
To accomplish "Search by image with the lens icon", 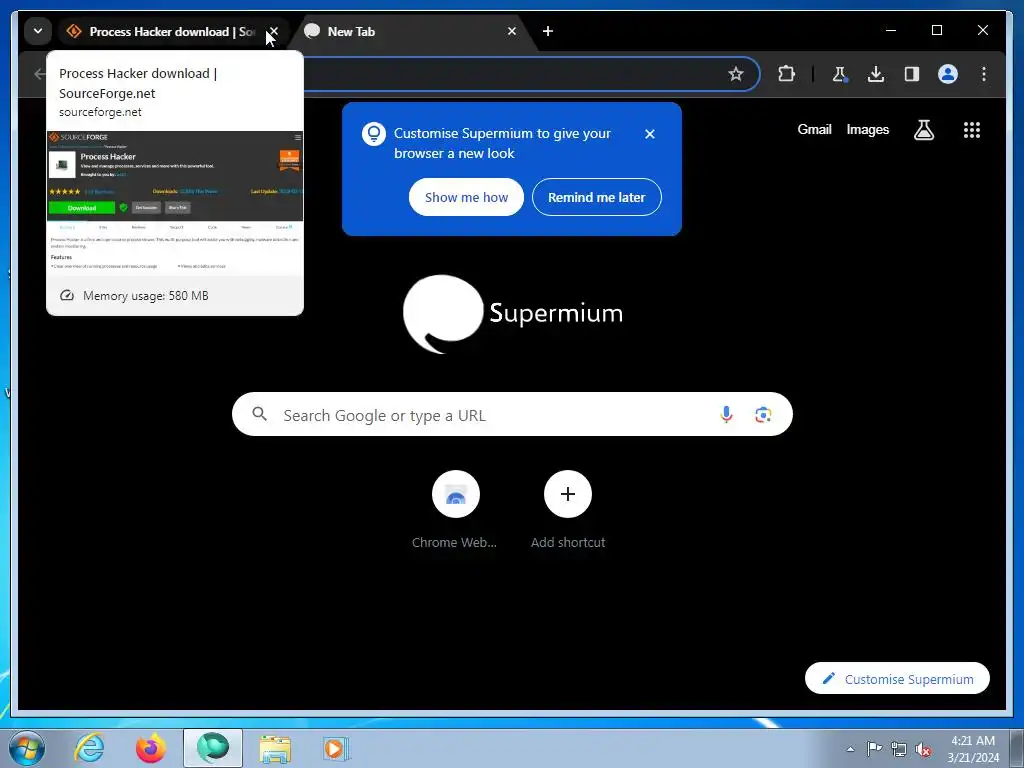I will 763,415.
